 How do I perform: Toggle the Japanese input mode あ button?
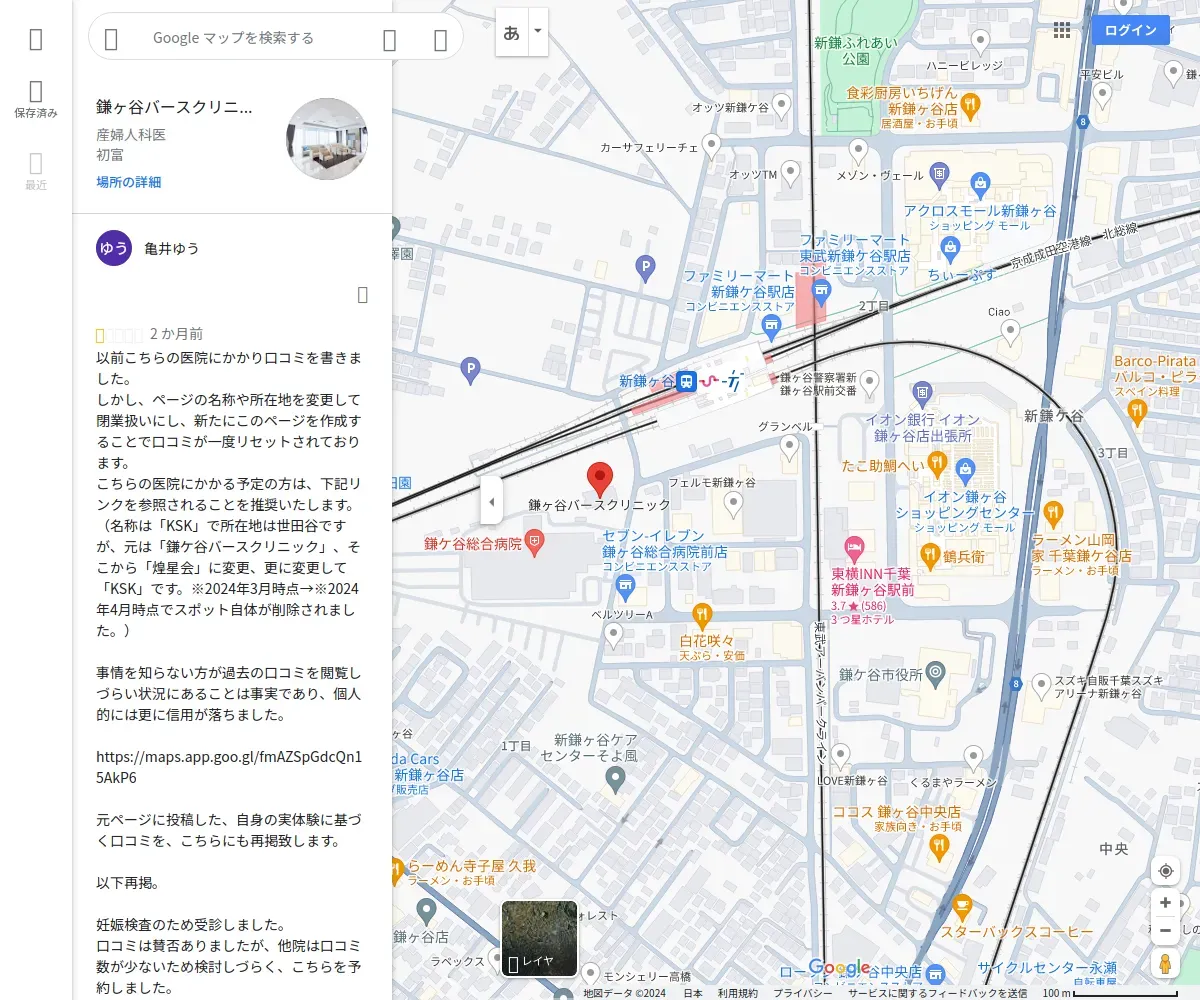coord(512,32)
